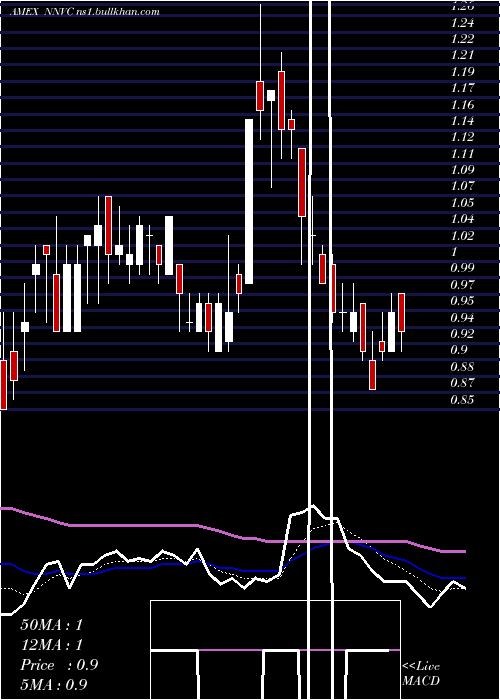The height and width of the screenshot is (700, 500).
Task: Click the 12MA : 1 label
Action: click(x=52, y=645)
